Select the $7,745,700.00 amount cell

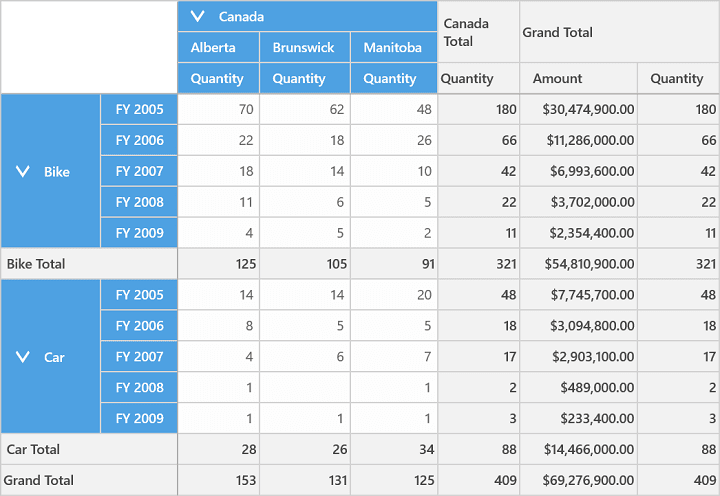point(579,294)
